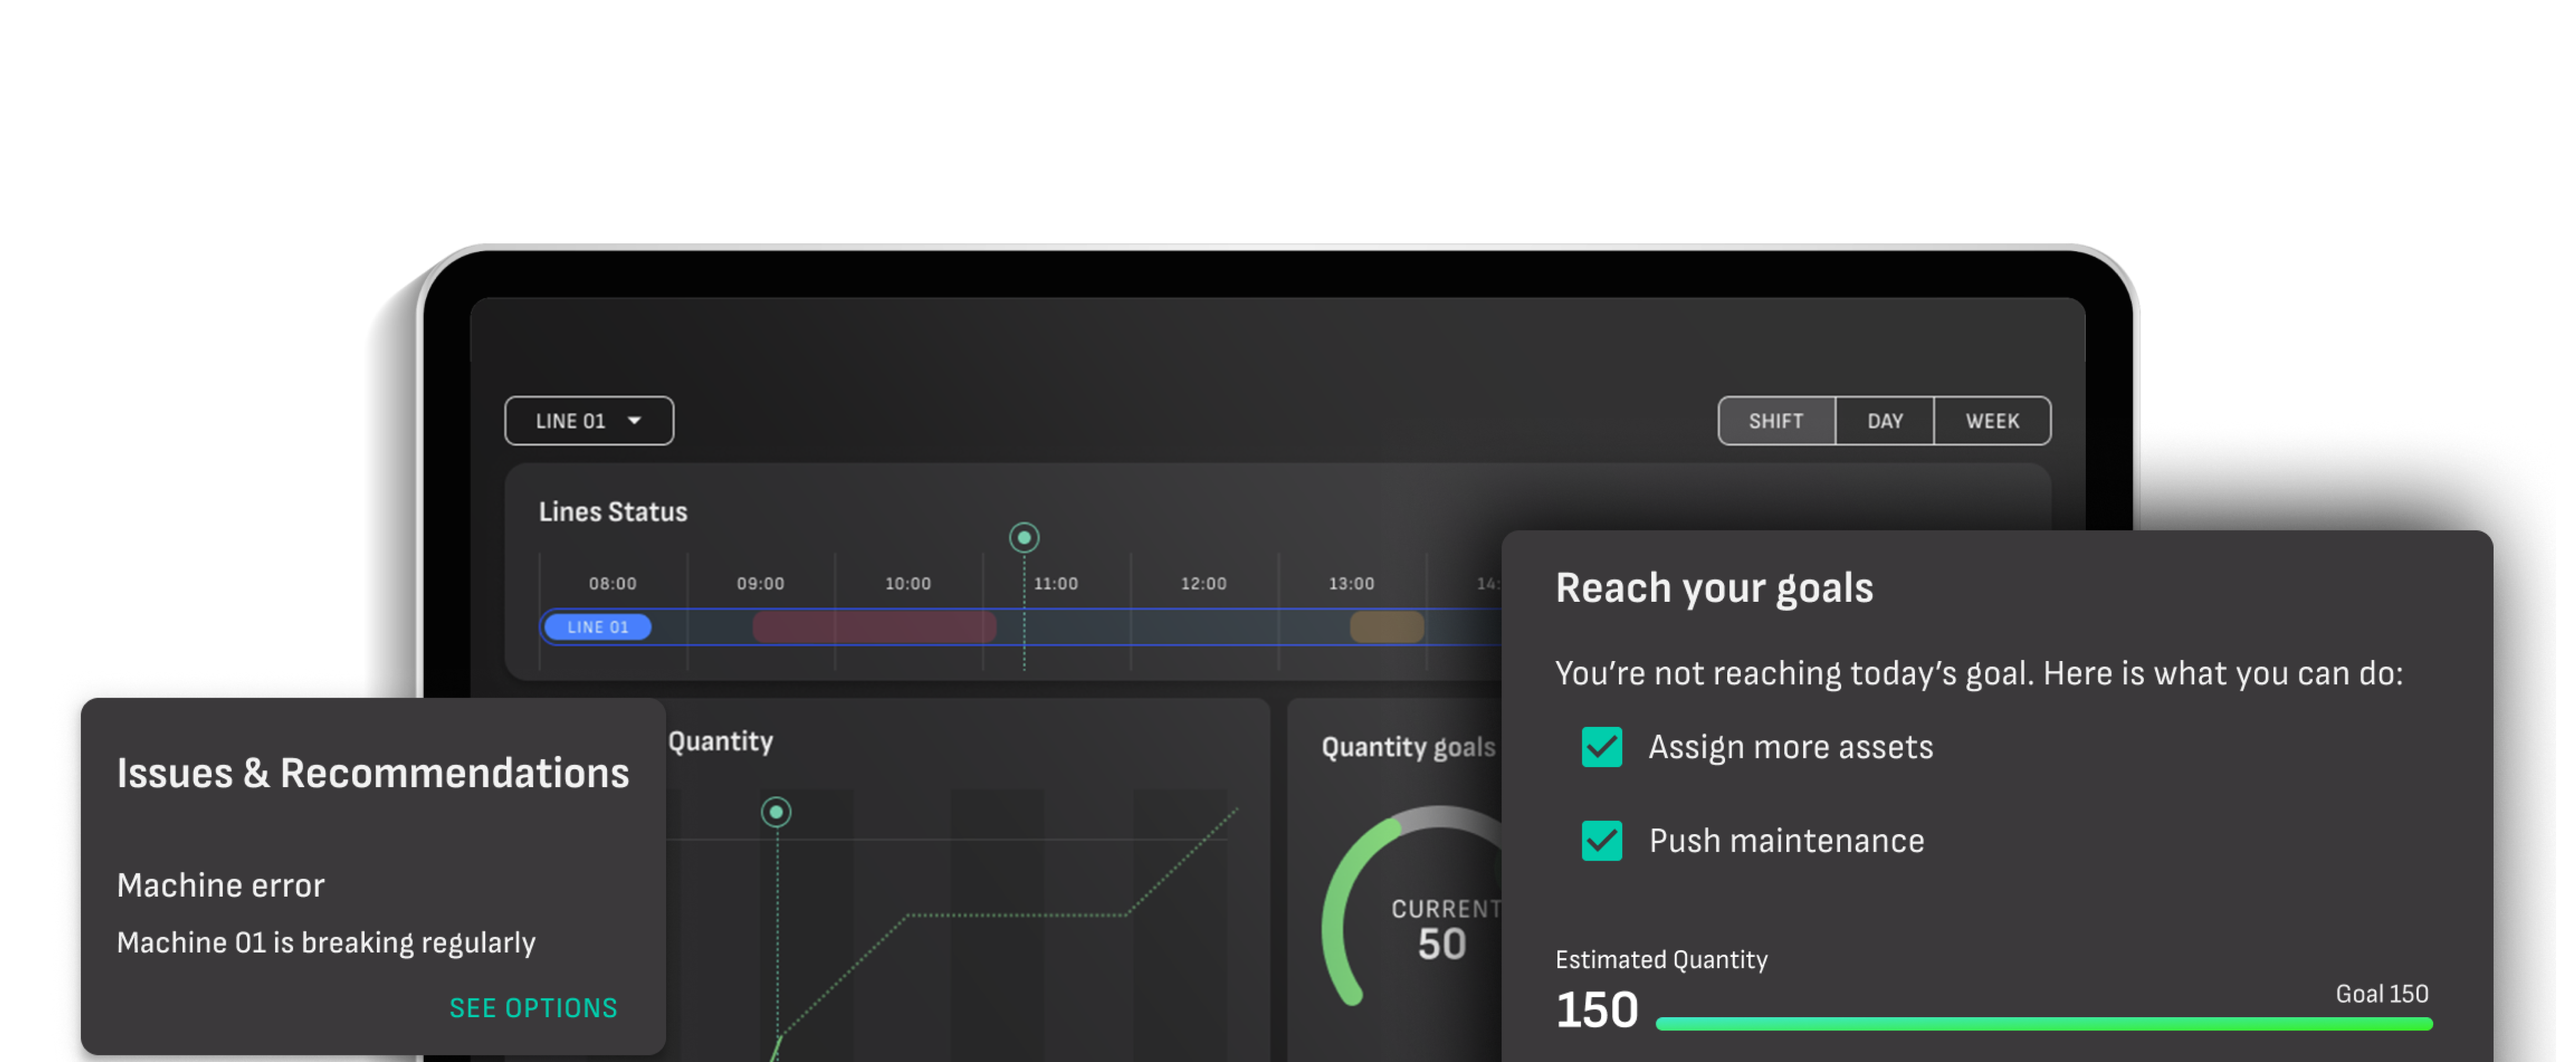
Task: Click the Lines Status current-time marker icon
Action: coord(1023,538)
